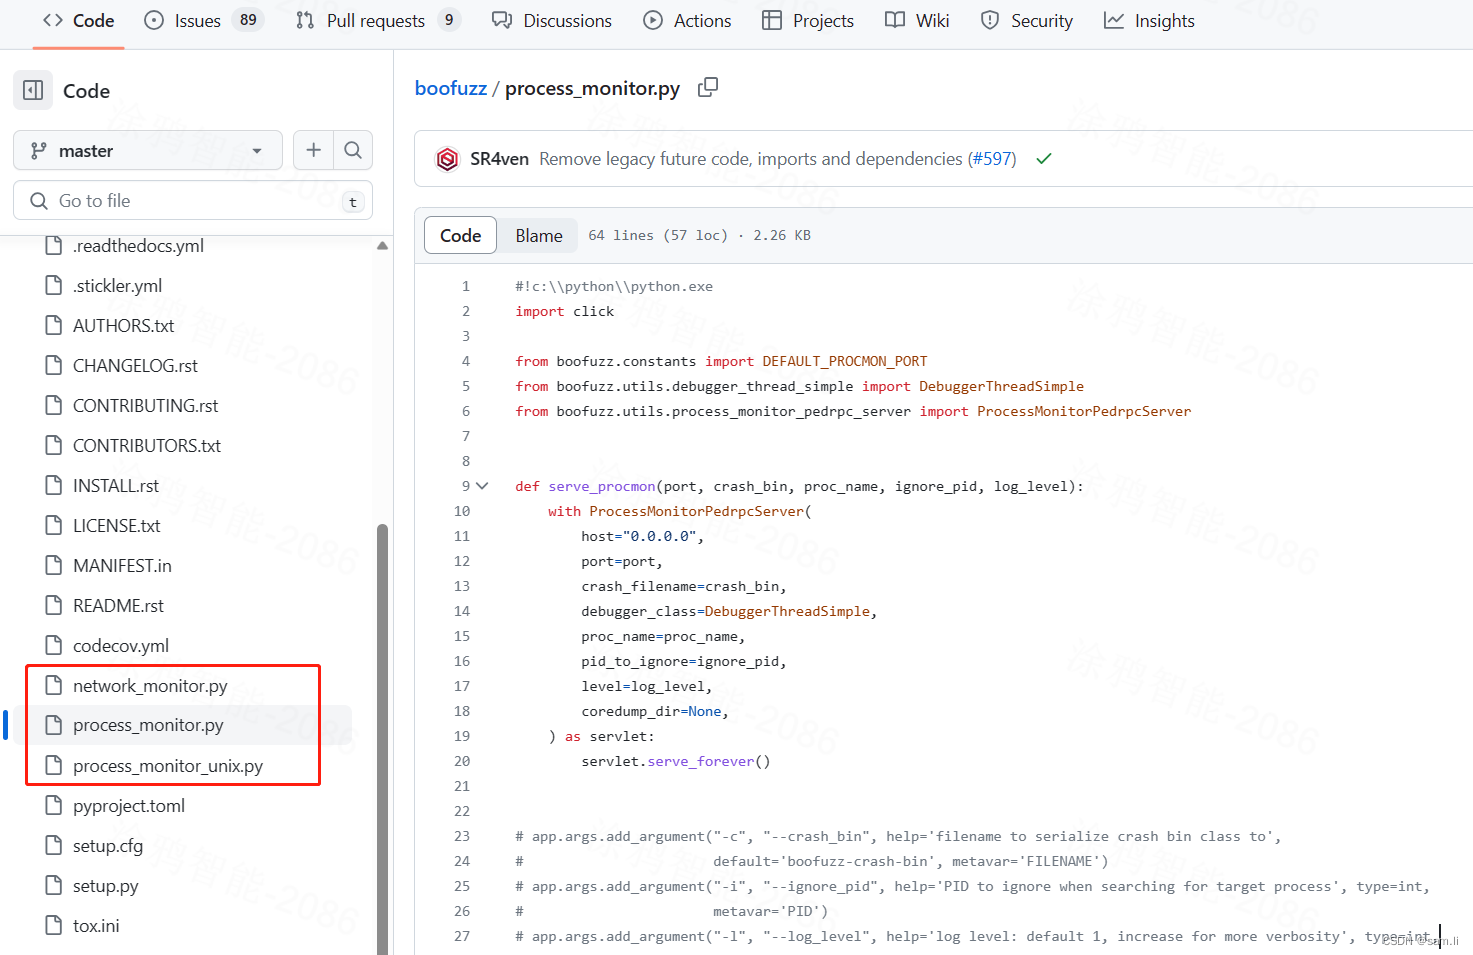Click the add file plus icon
Viewport: 1473px width, 955px height.
pyautogui.click(x=314, y=150)
